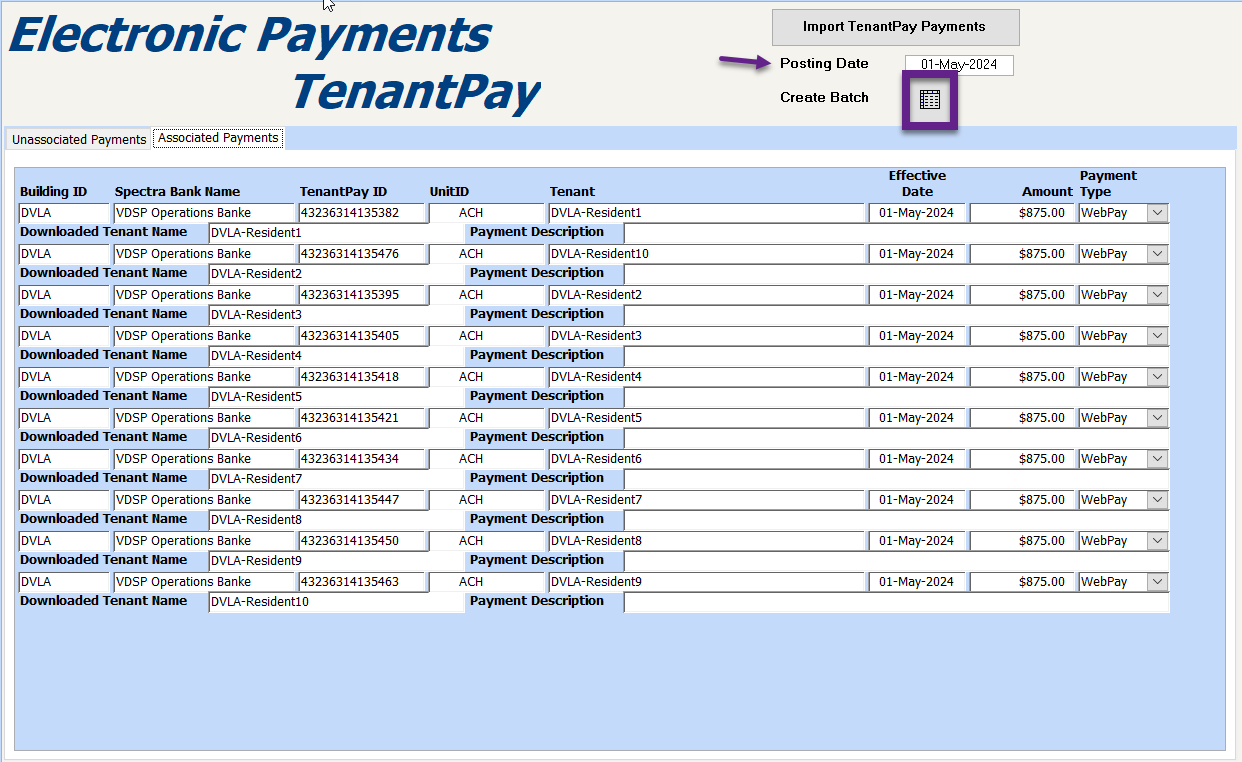
Task: Click Effective Date in 43236314135421 row
Action: [917, 418]
